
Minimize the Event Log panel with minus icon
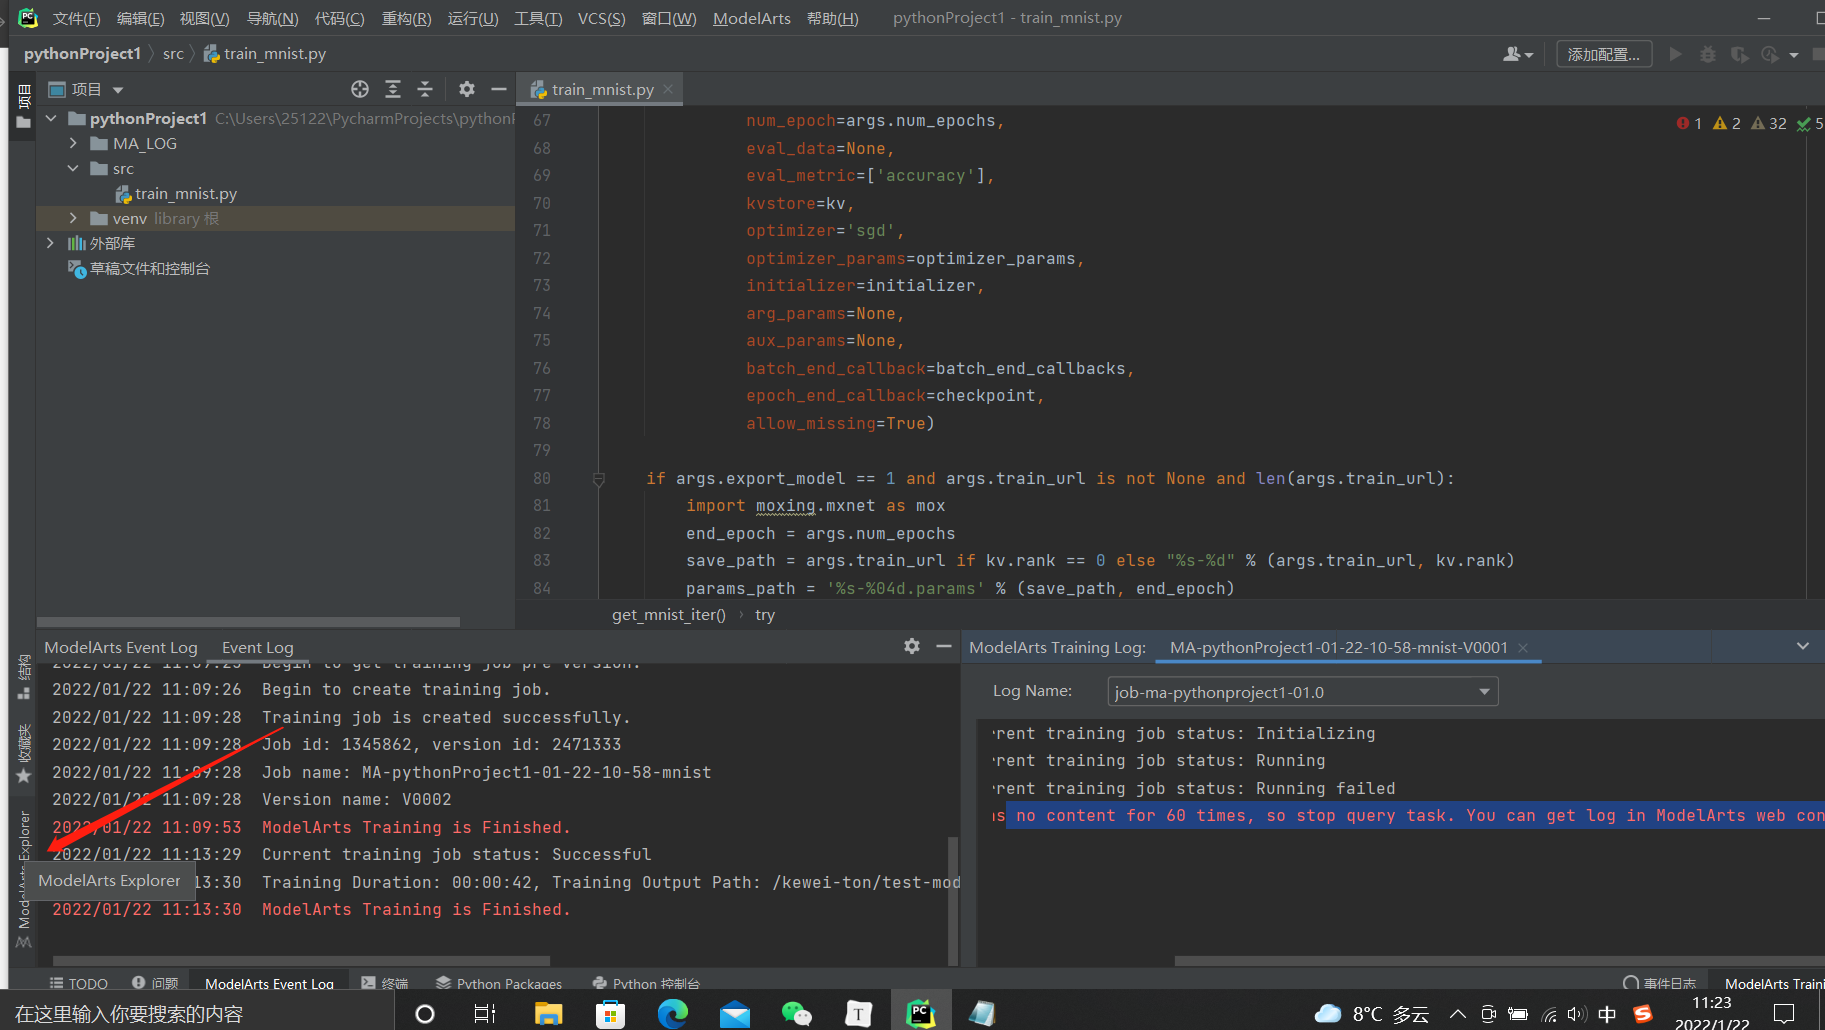943,646
